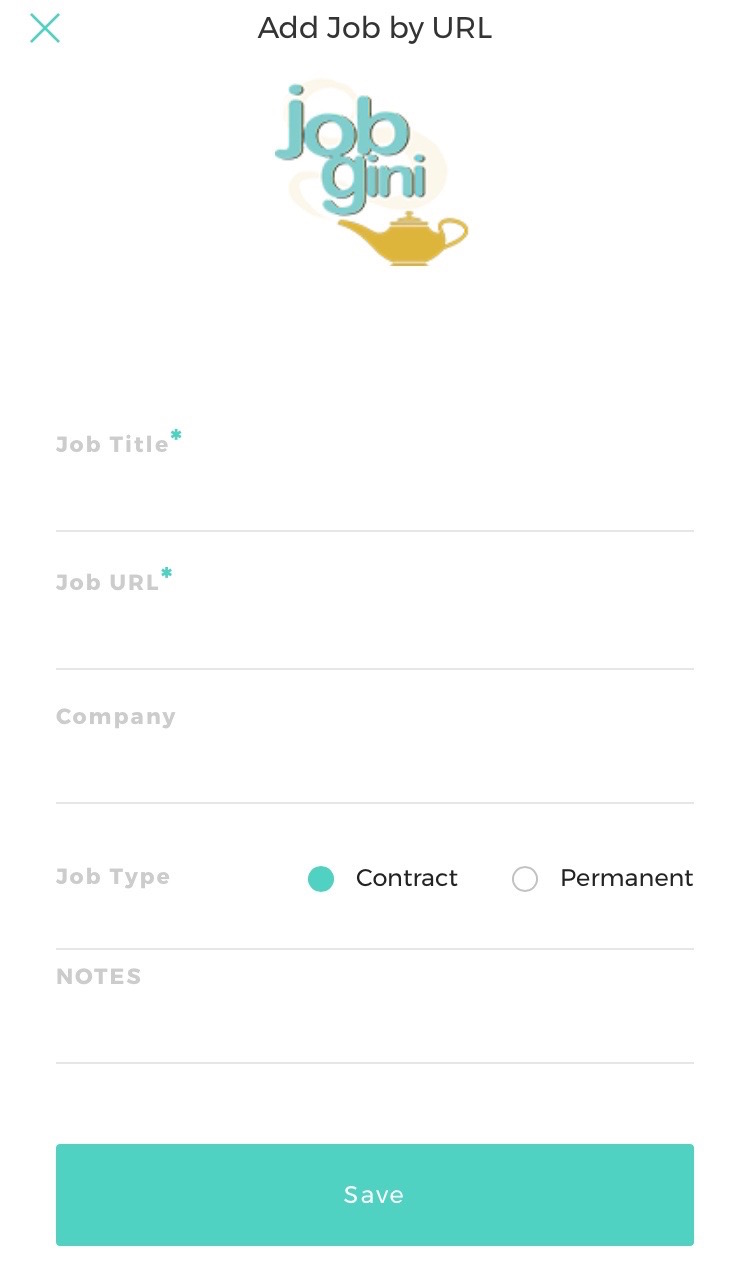This screenshot has width=750, height=1286.
Task: Click the 'NOTES' field label
Action: tap(99, 977)
